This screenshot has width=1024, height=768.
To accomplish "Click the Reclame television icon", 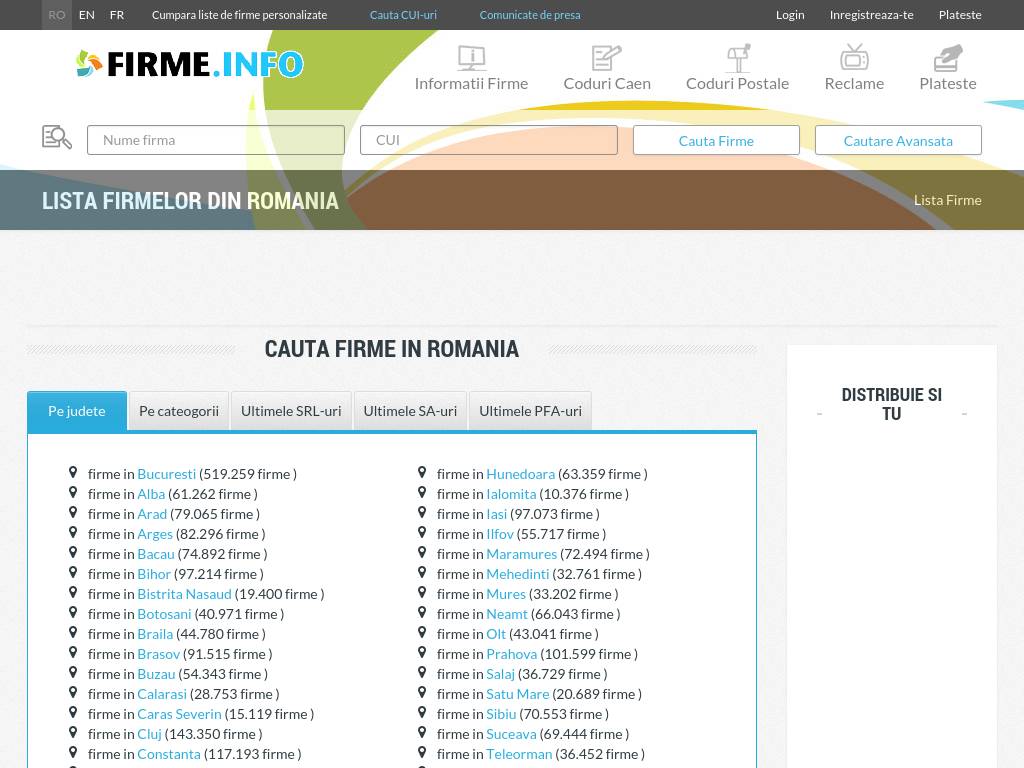I will pyautogui.click(x=854, y=58).
